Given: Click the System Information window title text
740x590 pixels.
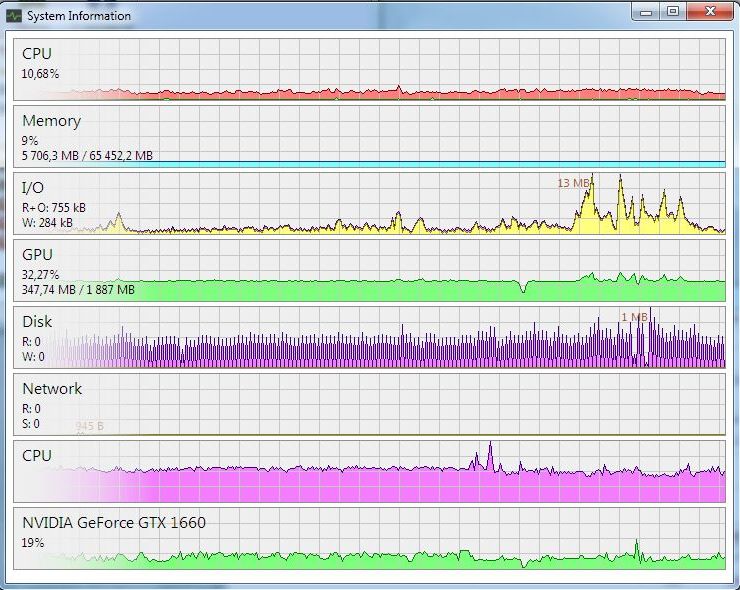Looking at the screenshot, I should tap(79, 16).
